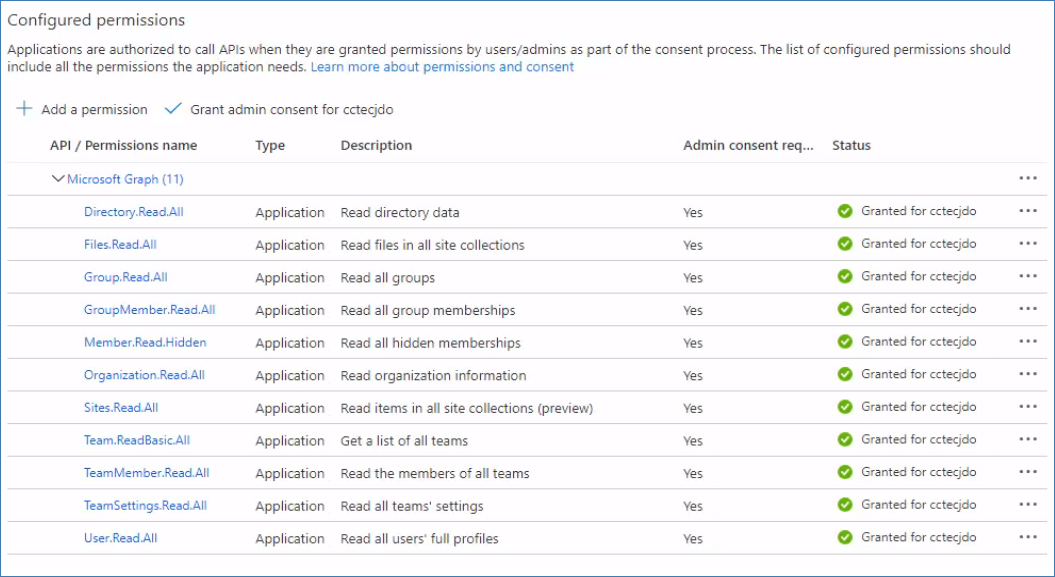Image resolution: width=1055 pixels, height=577 pixels.
Task: Click 'Granted for cctecjdo' in the User.Read.All row
Action: pos(918,537)
